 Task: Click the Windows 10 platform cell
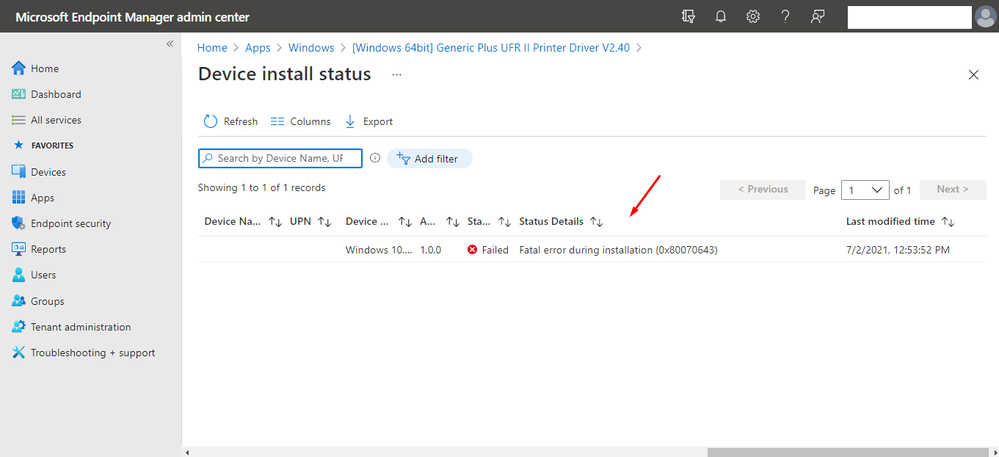coord(378,250)
